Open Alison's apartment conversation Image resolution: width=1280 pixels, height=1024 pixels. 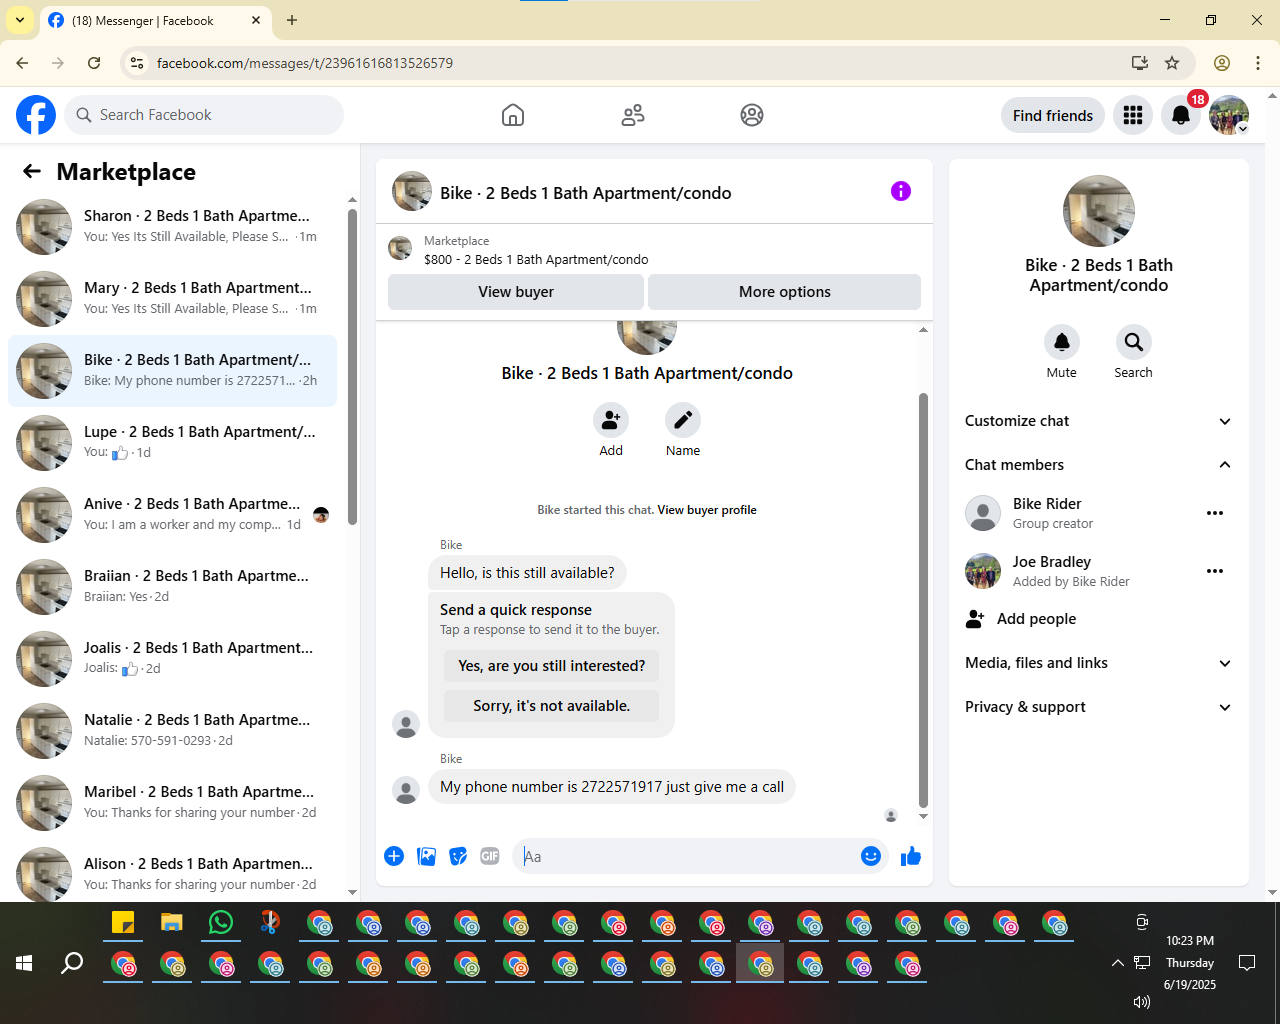pos(172,872)
